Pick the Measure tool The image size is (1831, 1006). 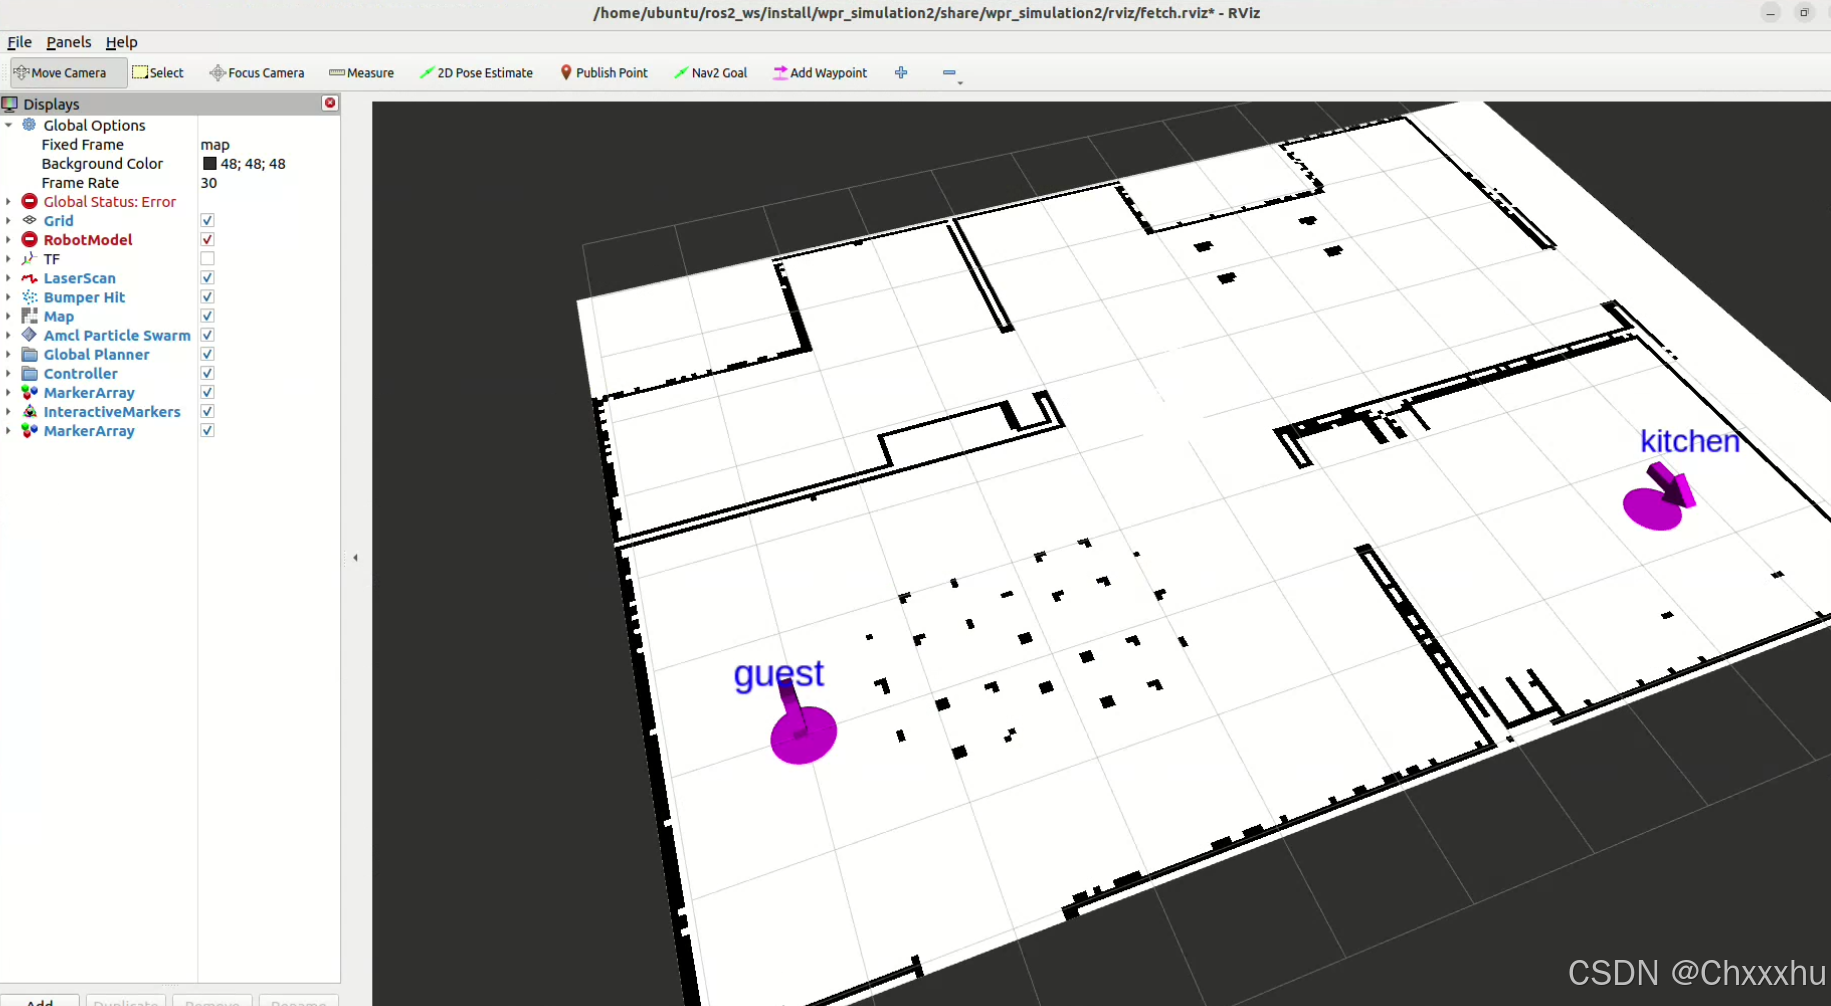(361, 73)
